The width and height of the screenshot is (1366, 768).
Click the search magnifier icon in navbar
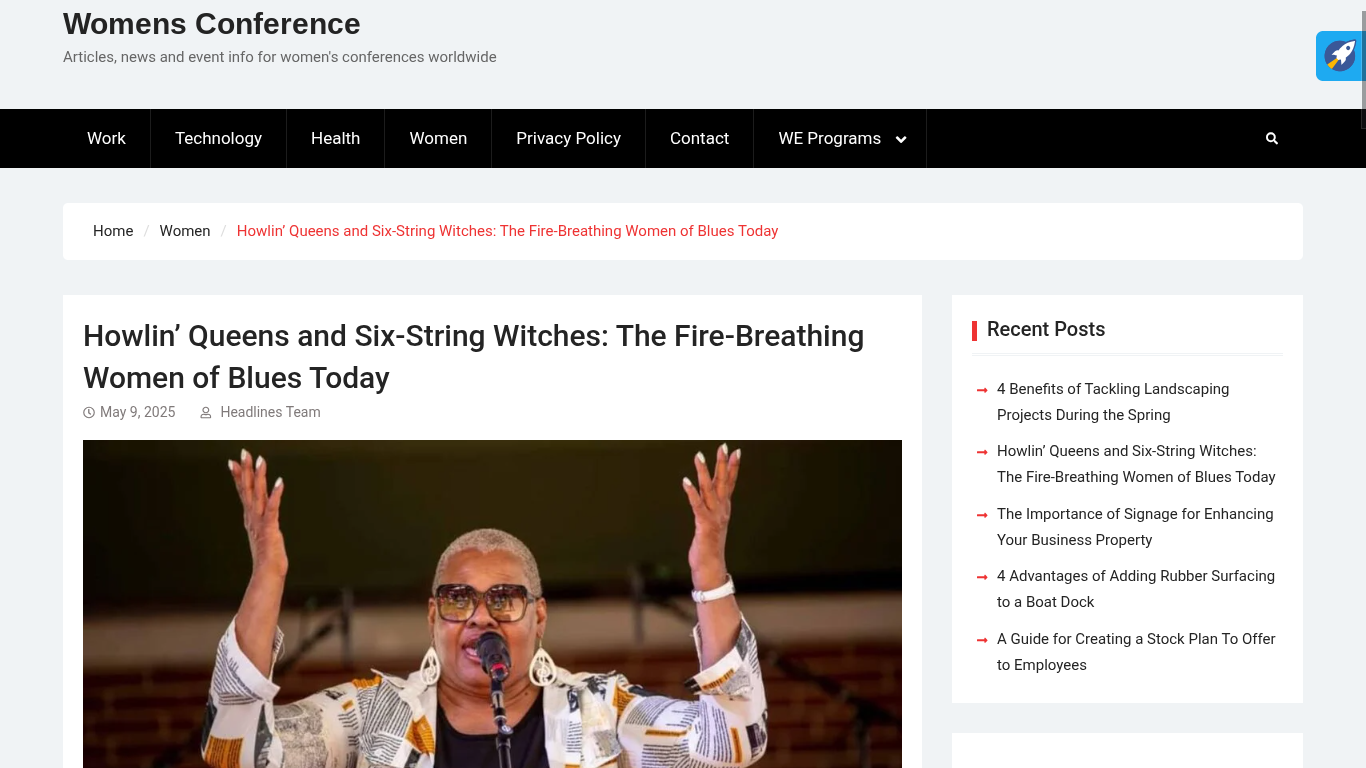(1271, 139)
